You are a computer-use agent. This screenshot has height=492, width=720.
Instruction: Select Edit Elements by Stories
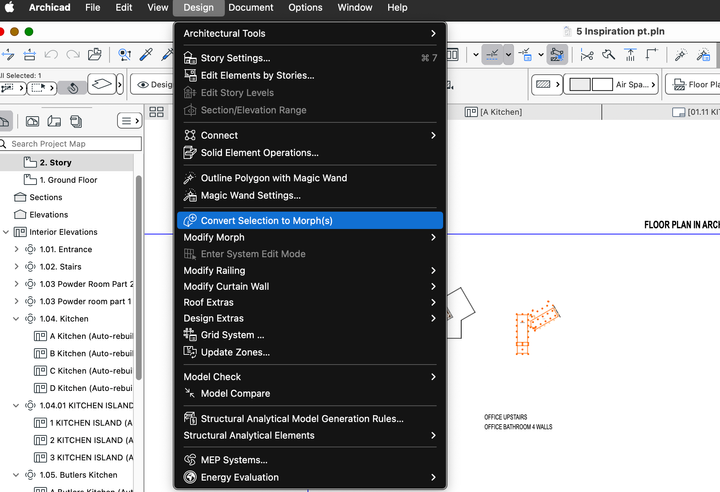pos(310,75)
